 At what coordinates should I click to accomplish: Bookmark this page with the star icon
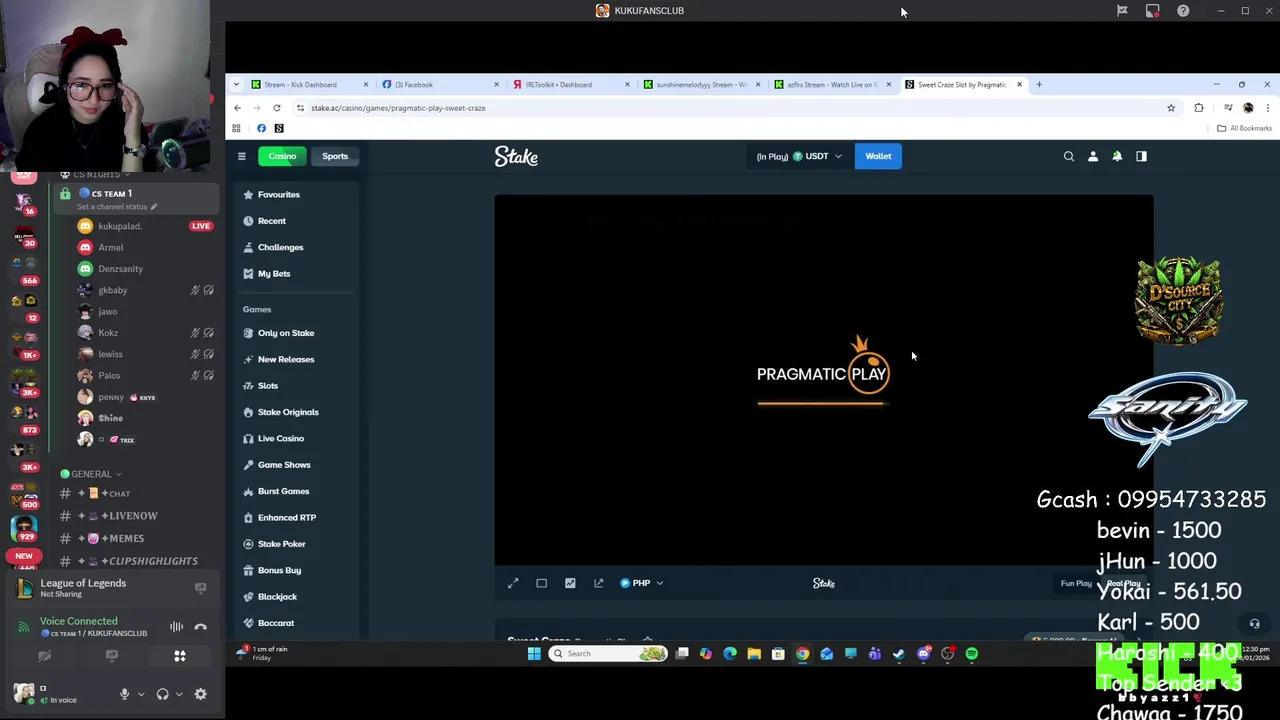(1171, 108)
